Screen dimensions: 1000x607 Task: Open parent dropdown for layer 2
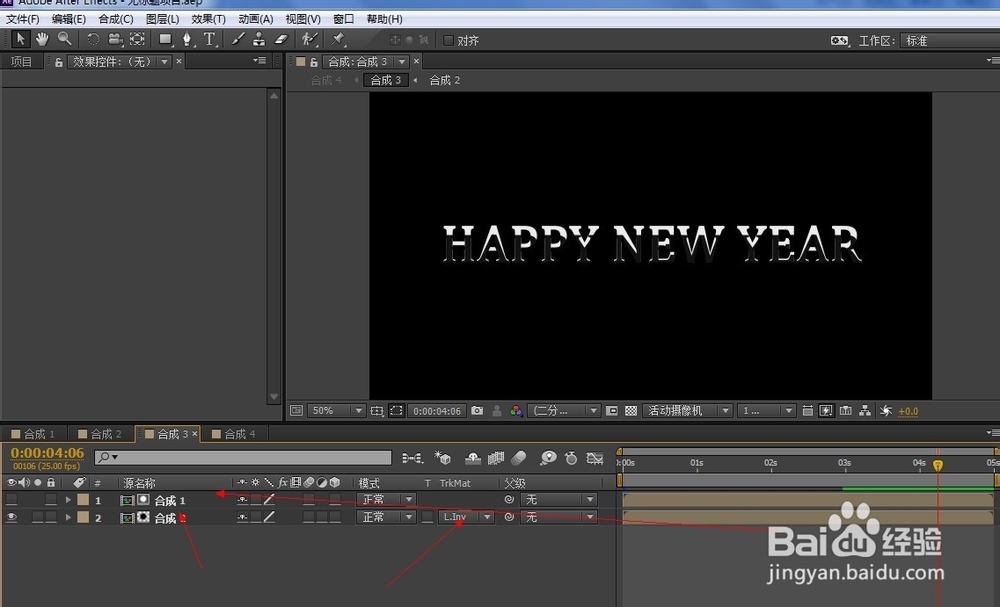coord(559,517)
